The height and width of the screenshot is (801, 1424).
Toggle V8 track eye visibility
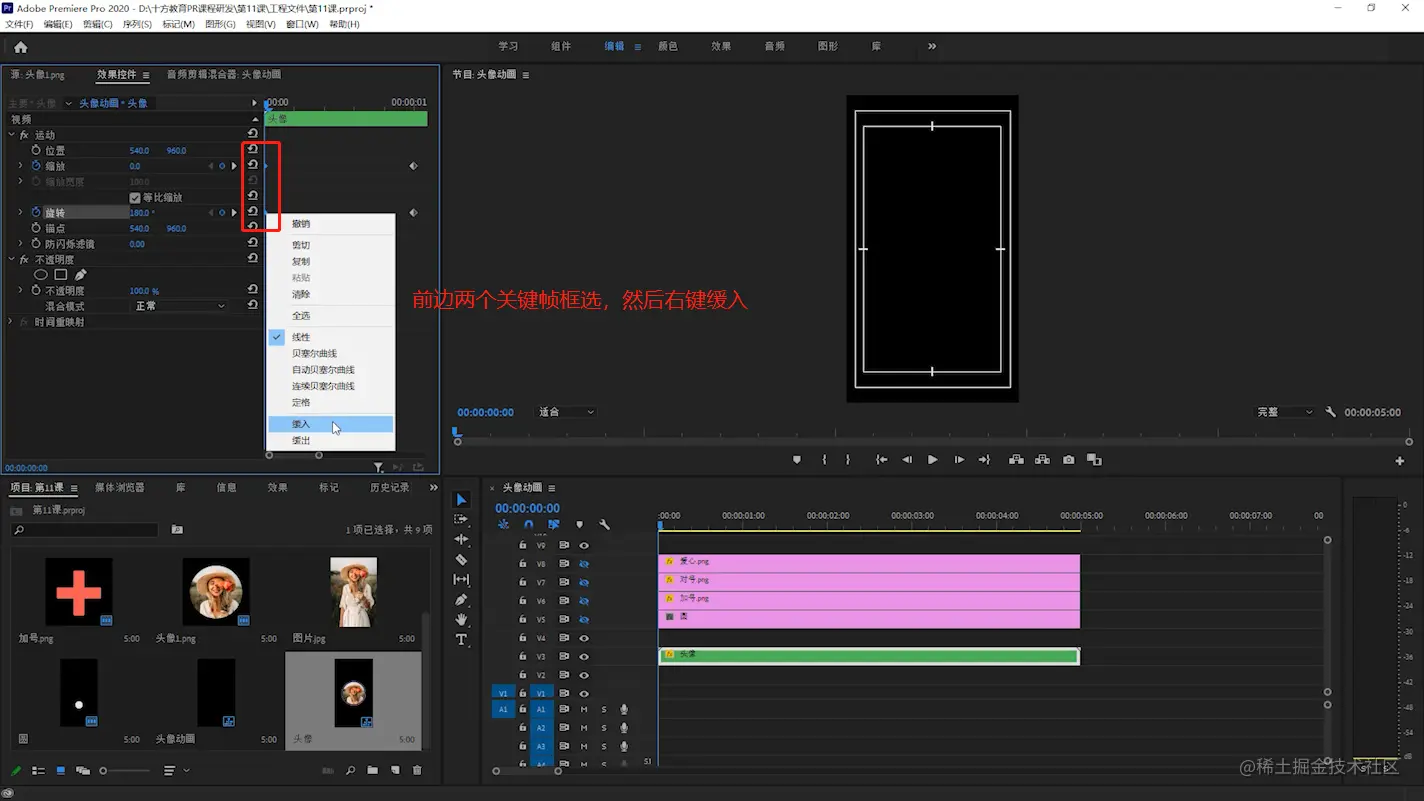[584, 564]
